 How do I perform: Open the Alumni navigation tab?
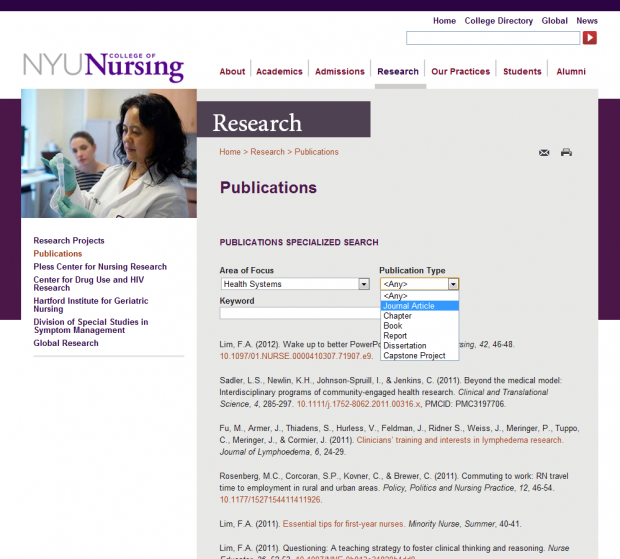571,72
